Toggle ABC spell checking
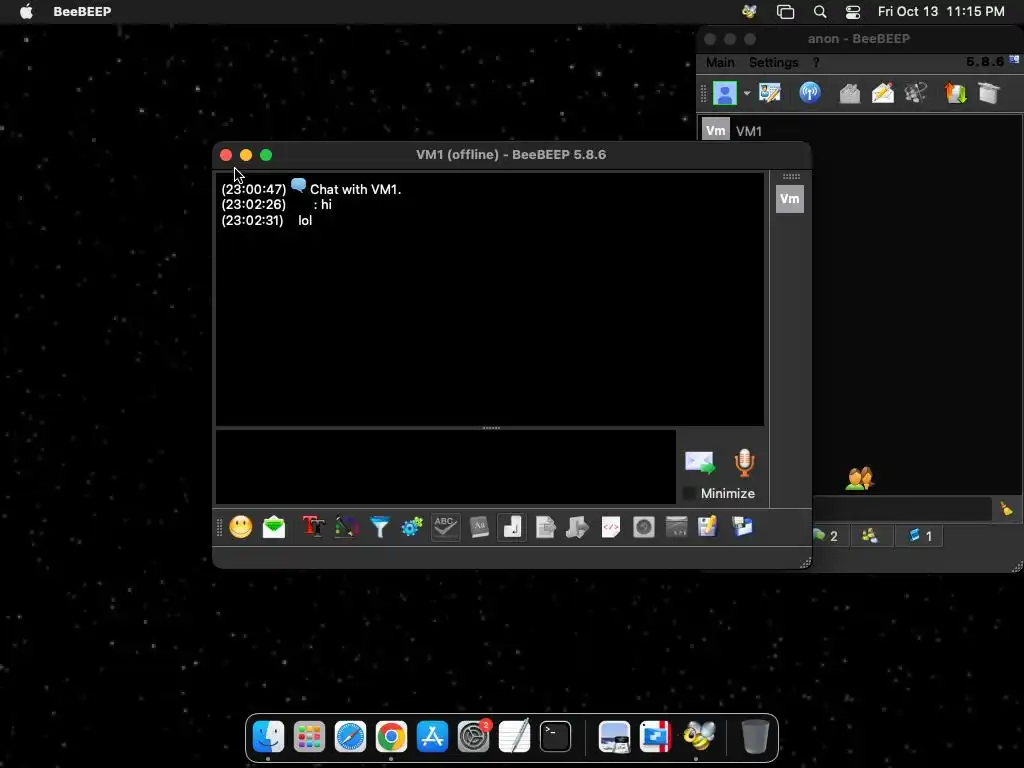Viewport: 1024px width, 768px height. coord(445,526)
